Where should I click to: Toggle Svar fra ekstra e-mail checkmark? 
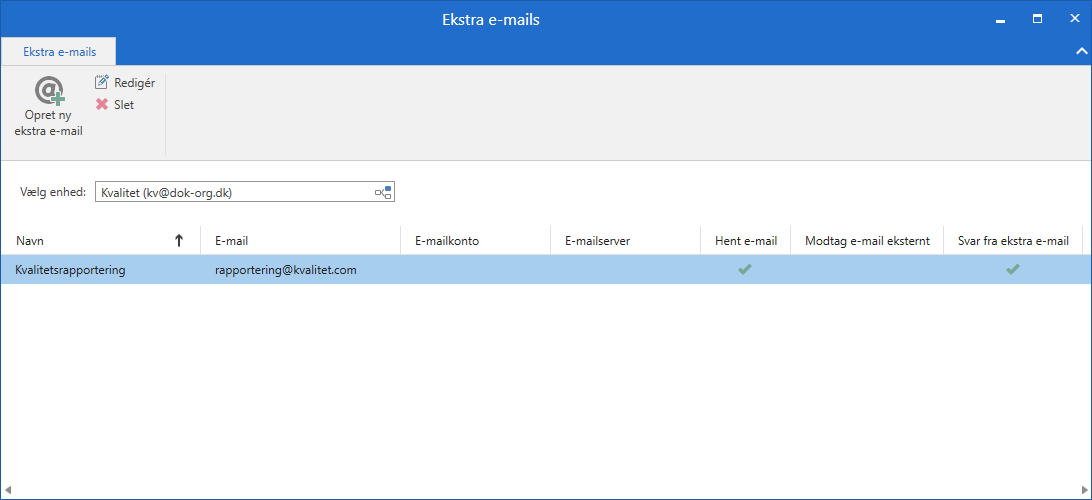[x=1013, y=269]
